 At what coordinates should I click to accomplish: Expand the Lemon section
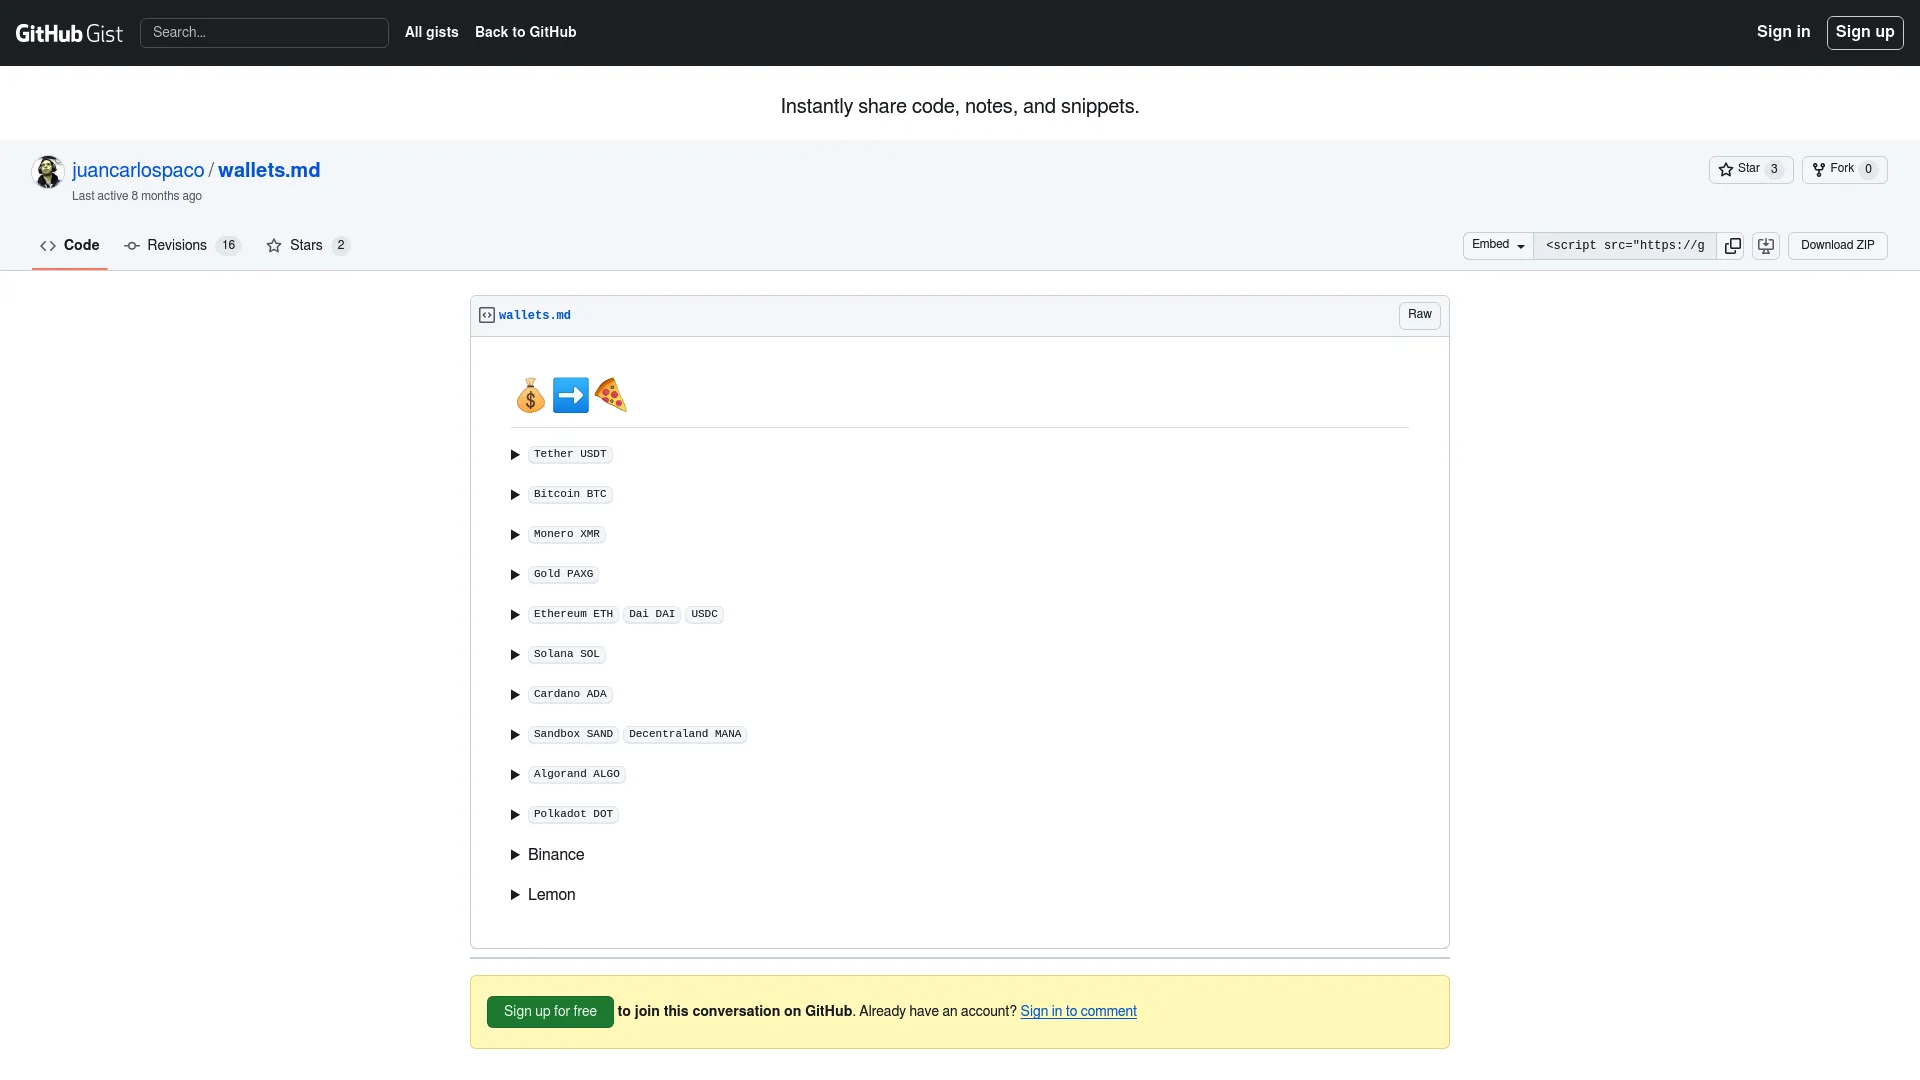(551, 895)
